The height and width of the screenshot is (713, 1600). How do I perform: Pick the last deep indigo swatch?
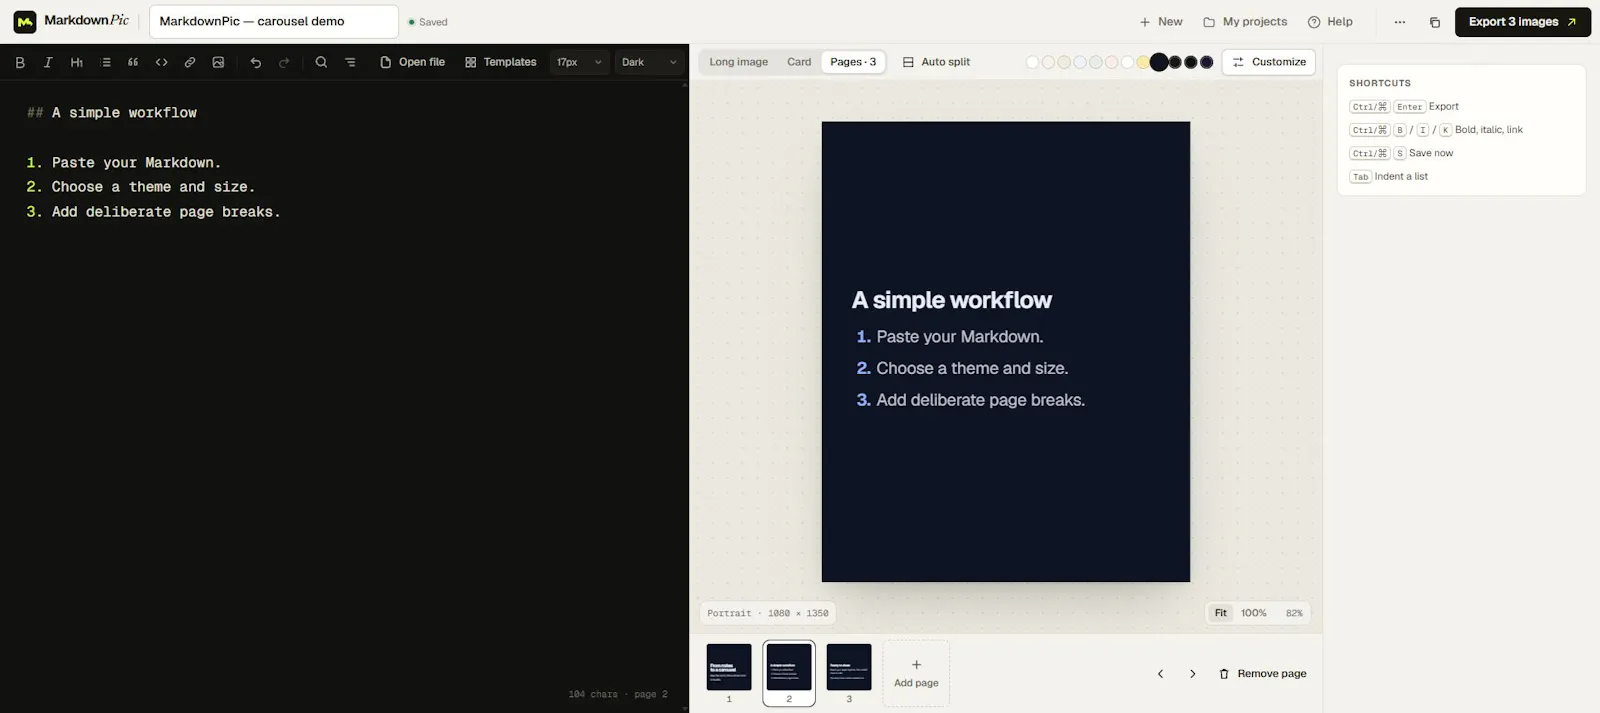[x=1207, y=62]
